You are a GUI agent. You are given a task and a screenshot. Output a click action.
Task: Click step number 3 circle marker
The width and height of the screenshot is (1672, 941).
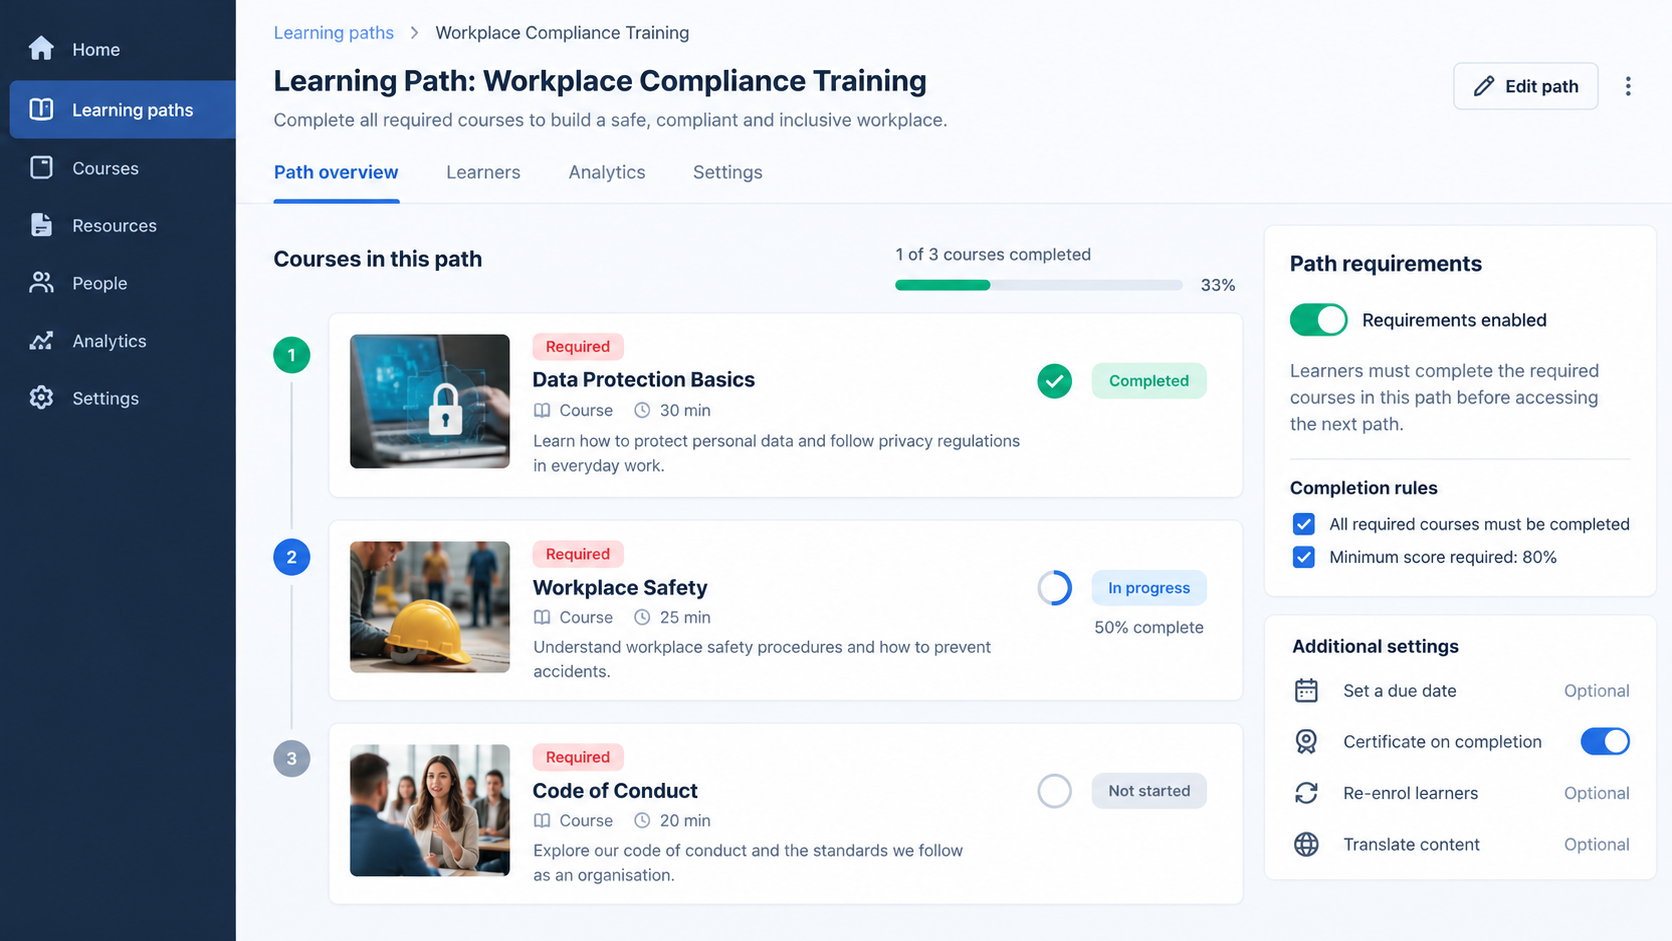click(x=292, y=758)
